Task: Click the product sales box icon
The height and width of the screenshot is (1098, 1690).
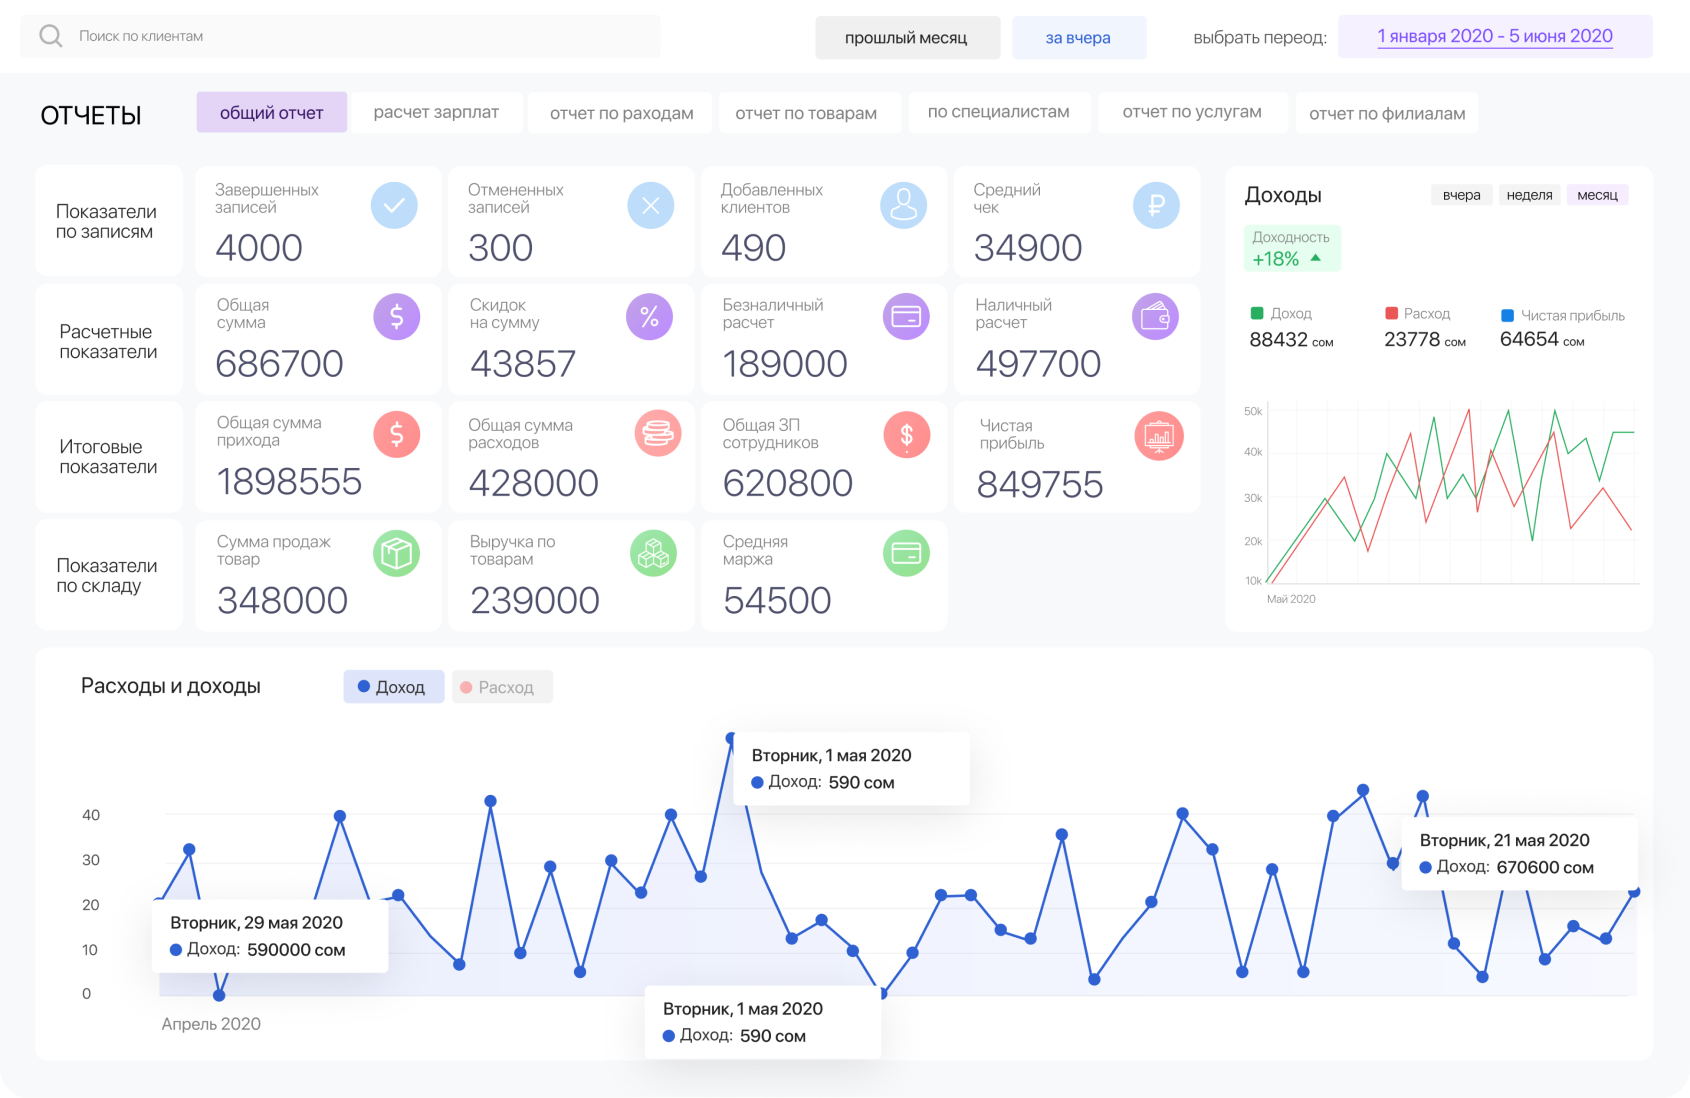Action: coord(396,553)
